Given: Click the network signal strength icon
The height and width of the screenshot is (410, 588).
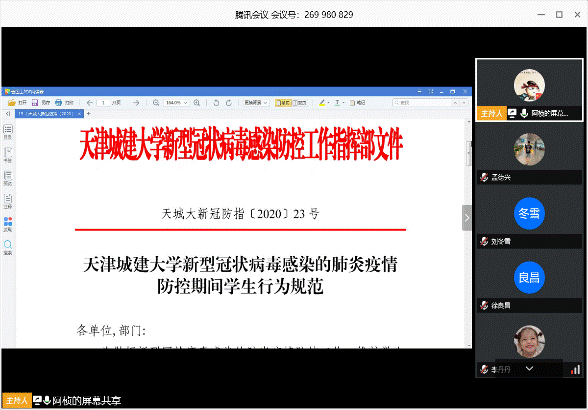Looking at the screenshot, I should pyautogui.click(x=576, y=369).
